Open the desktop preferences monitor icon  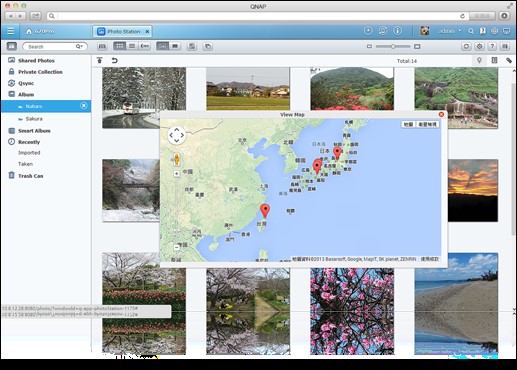(506, 31)
